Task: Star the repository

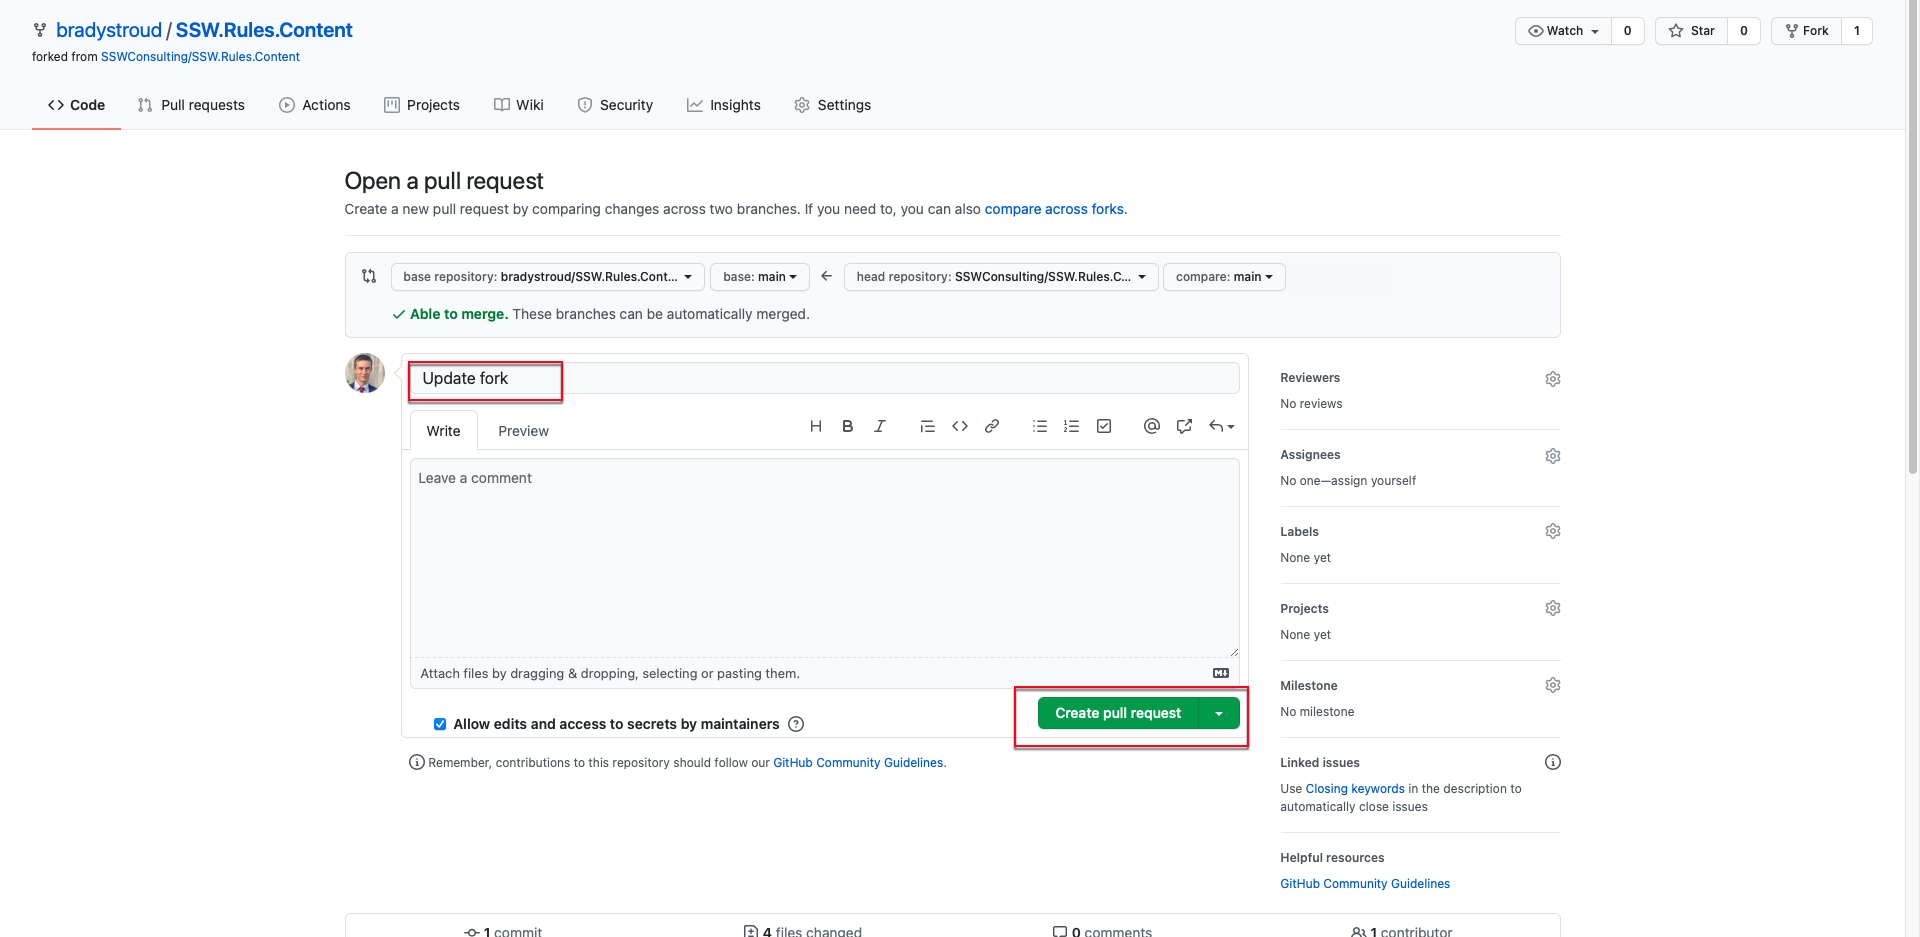Action: coord(1692,31)
